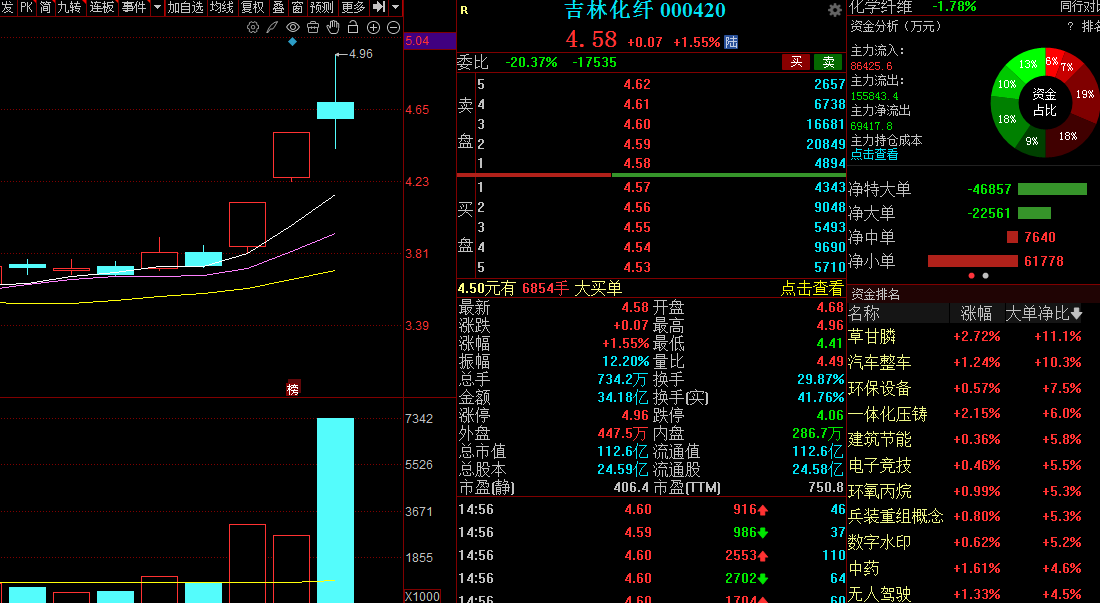Sort by 涨幅 column header
This screenshot has width=1100, height=603.
[976, 313]
